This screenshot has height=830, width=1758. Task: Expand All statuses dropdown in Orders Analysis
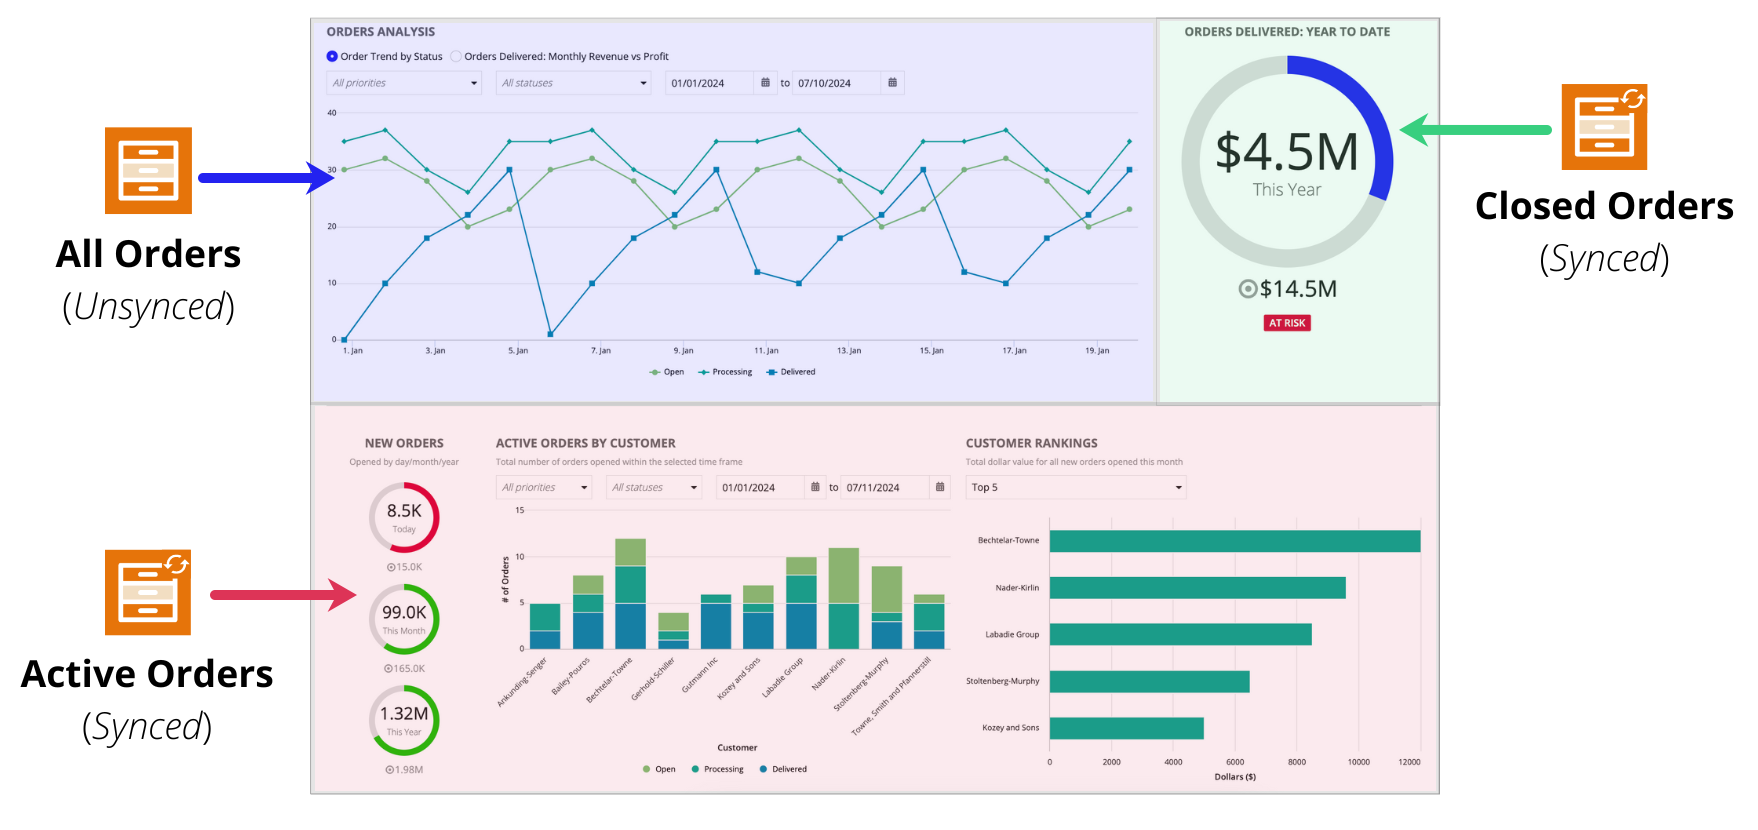(574, 83)
